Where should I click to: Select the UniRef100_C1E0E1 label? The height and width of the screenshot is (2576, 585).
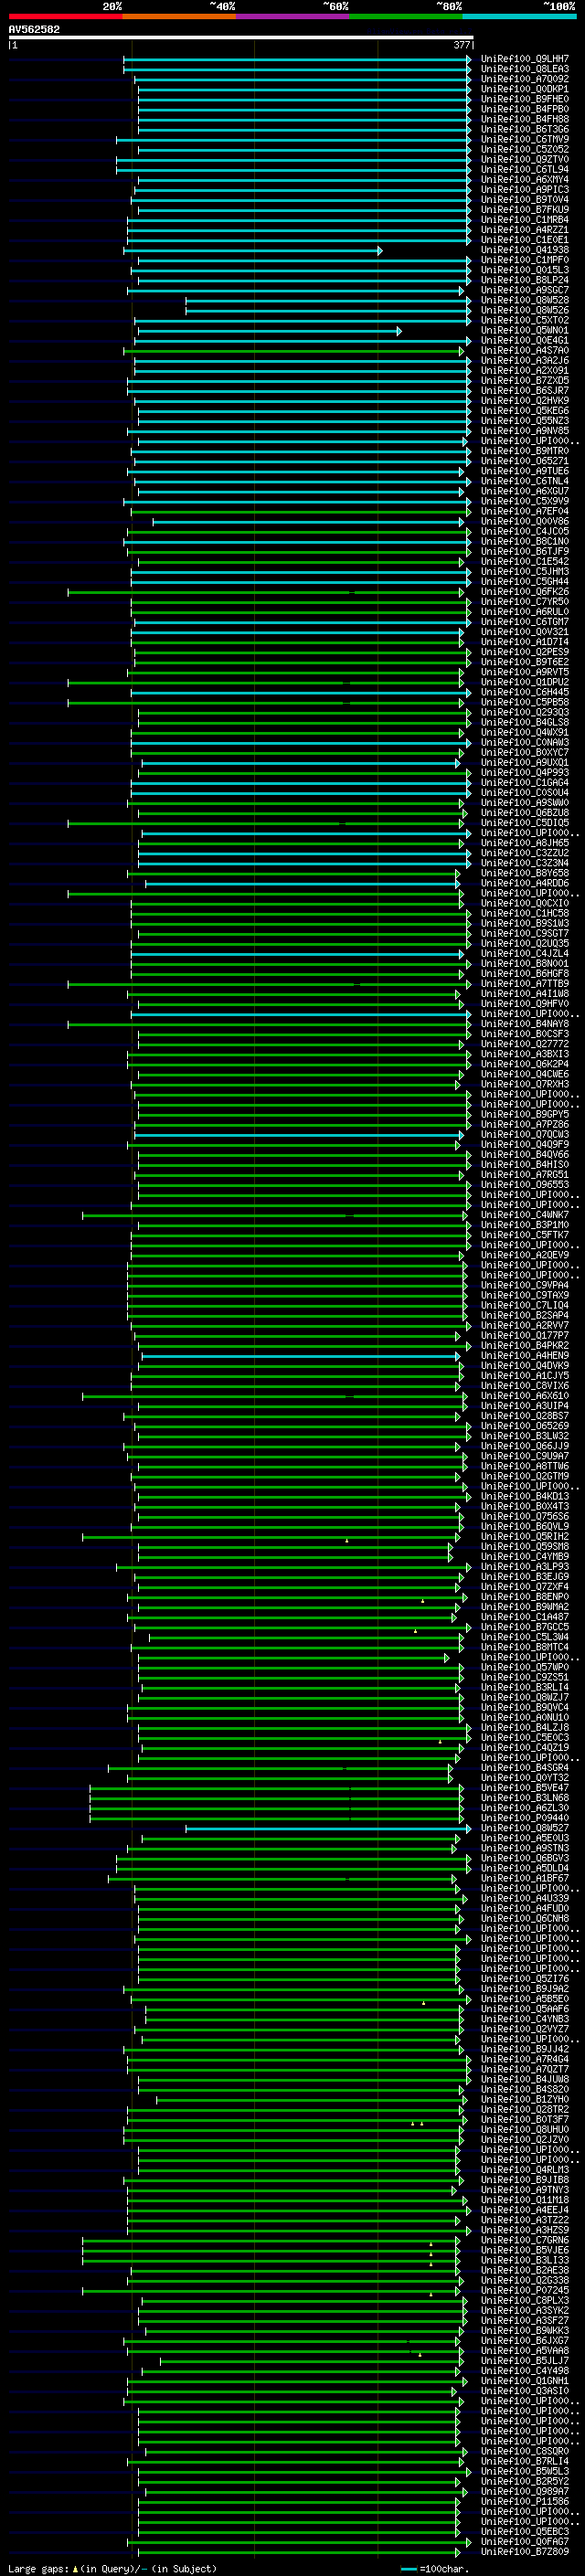tap(525, 240)
